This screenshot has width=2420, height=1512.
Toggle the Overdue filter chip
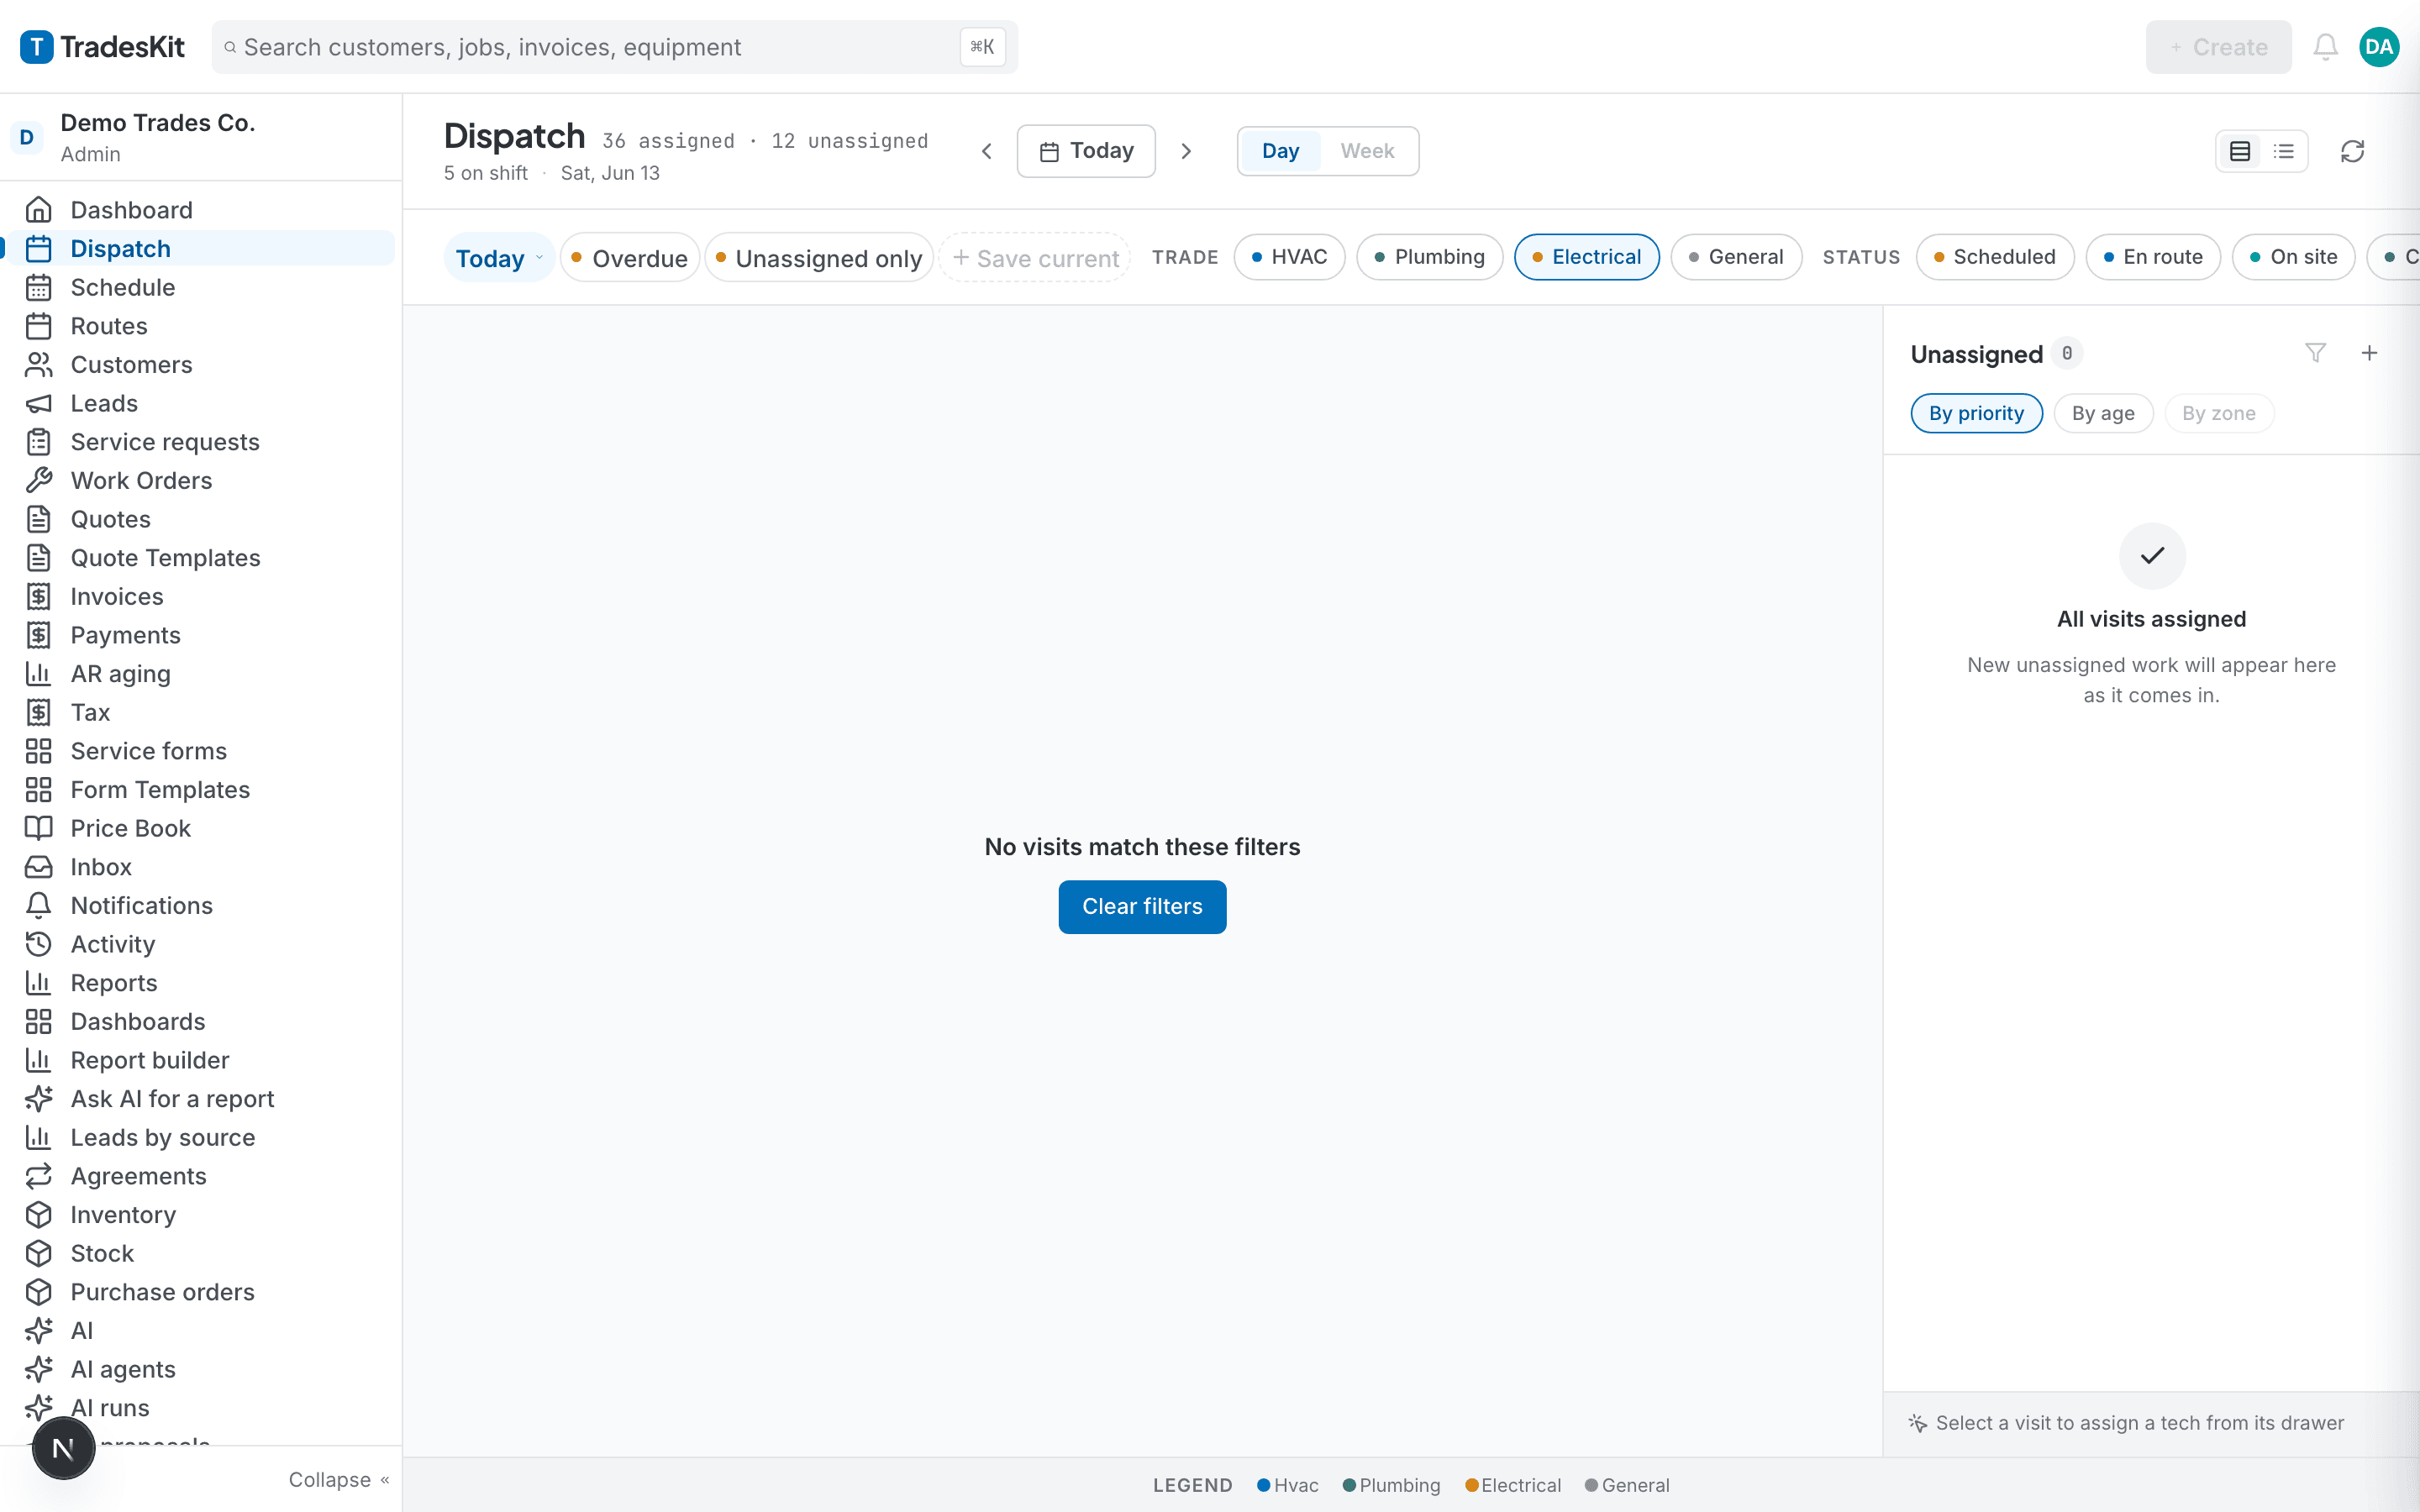click(x=630, y=258)
